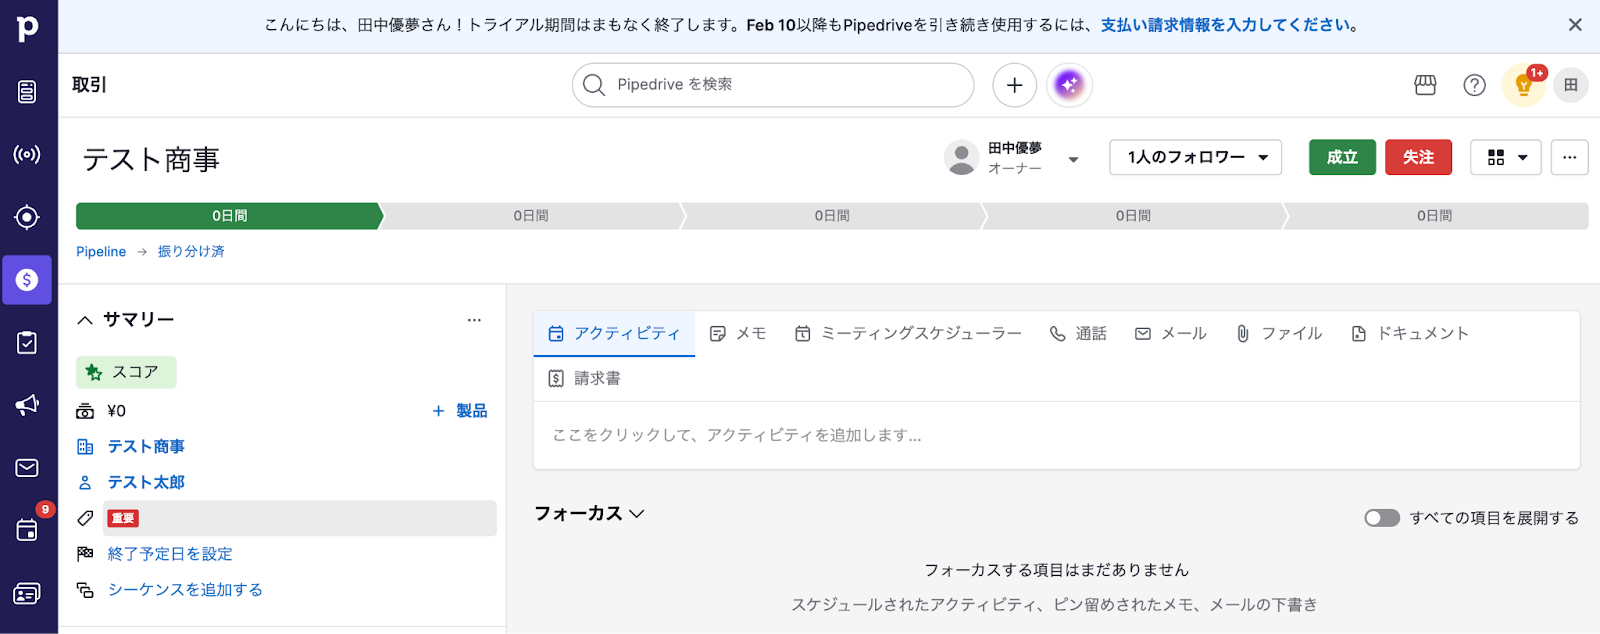Select the second pipeline stage segment
The width and height of the screenshot is (1600, 634).
531,216
